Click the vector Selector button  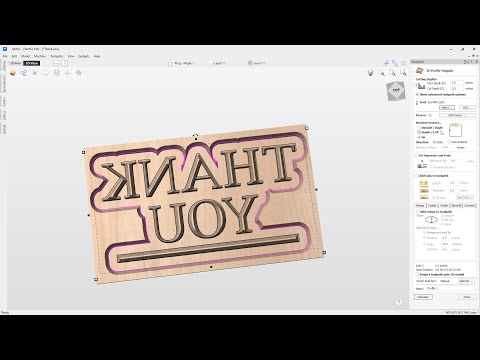[x=466, y=281]
